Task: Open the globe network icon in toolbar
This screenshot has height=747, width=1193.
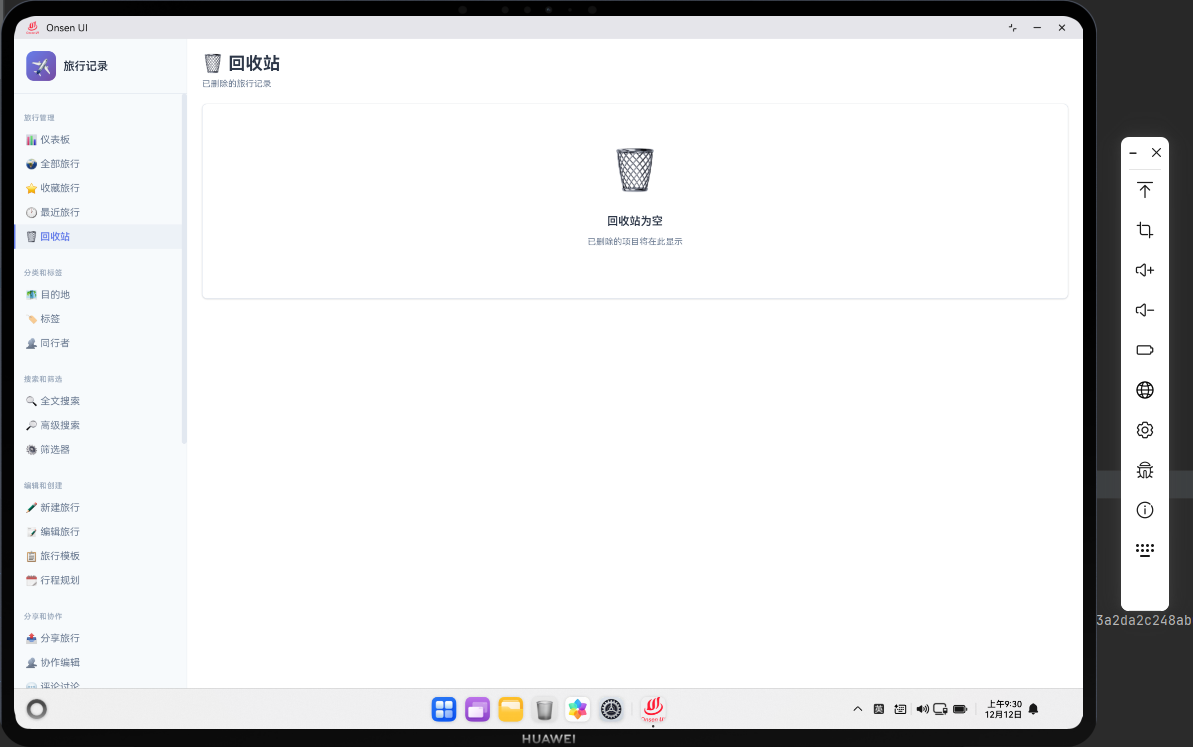Action: click(1144, 390)
